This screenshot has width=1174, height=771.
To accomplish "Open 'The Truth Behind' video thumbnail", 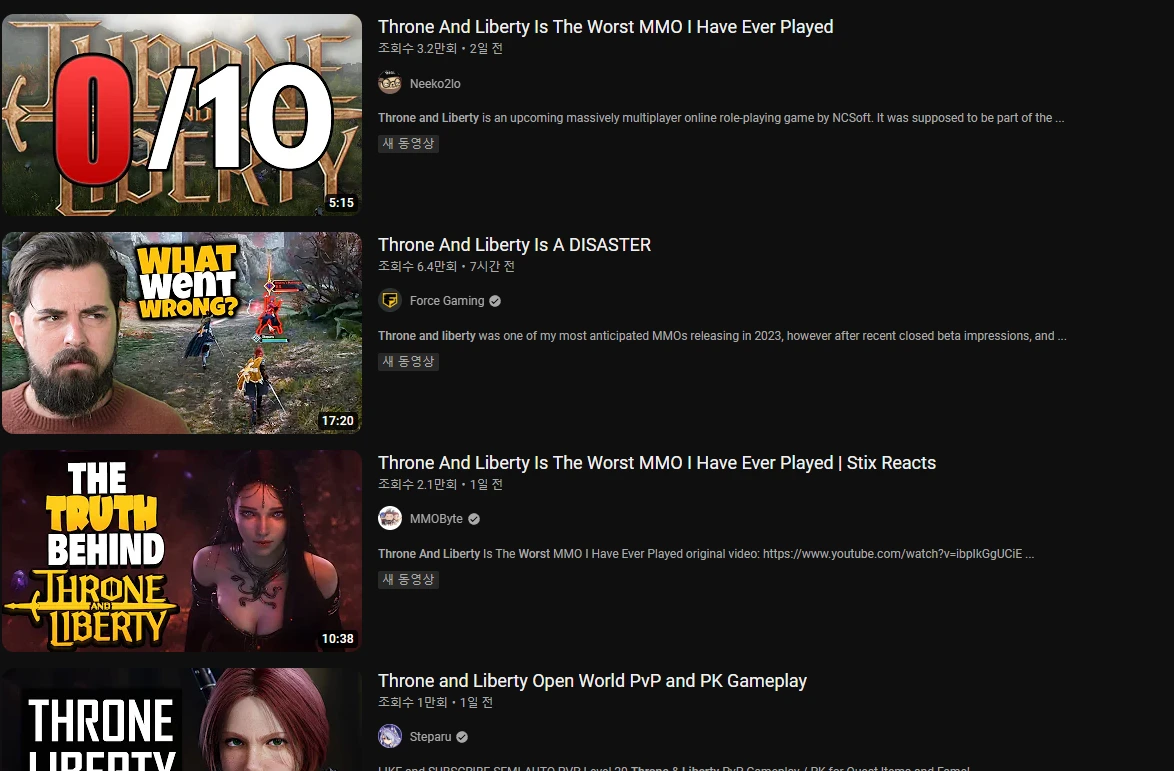I will 182,551.
